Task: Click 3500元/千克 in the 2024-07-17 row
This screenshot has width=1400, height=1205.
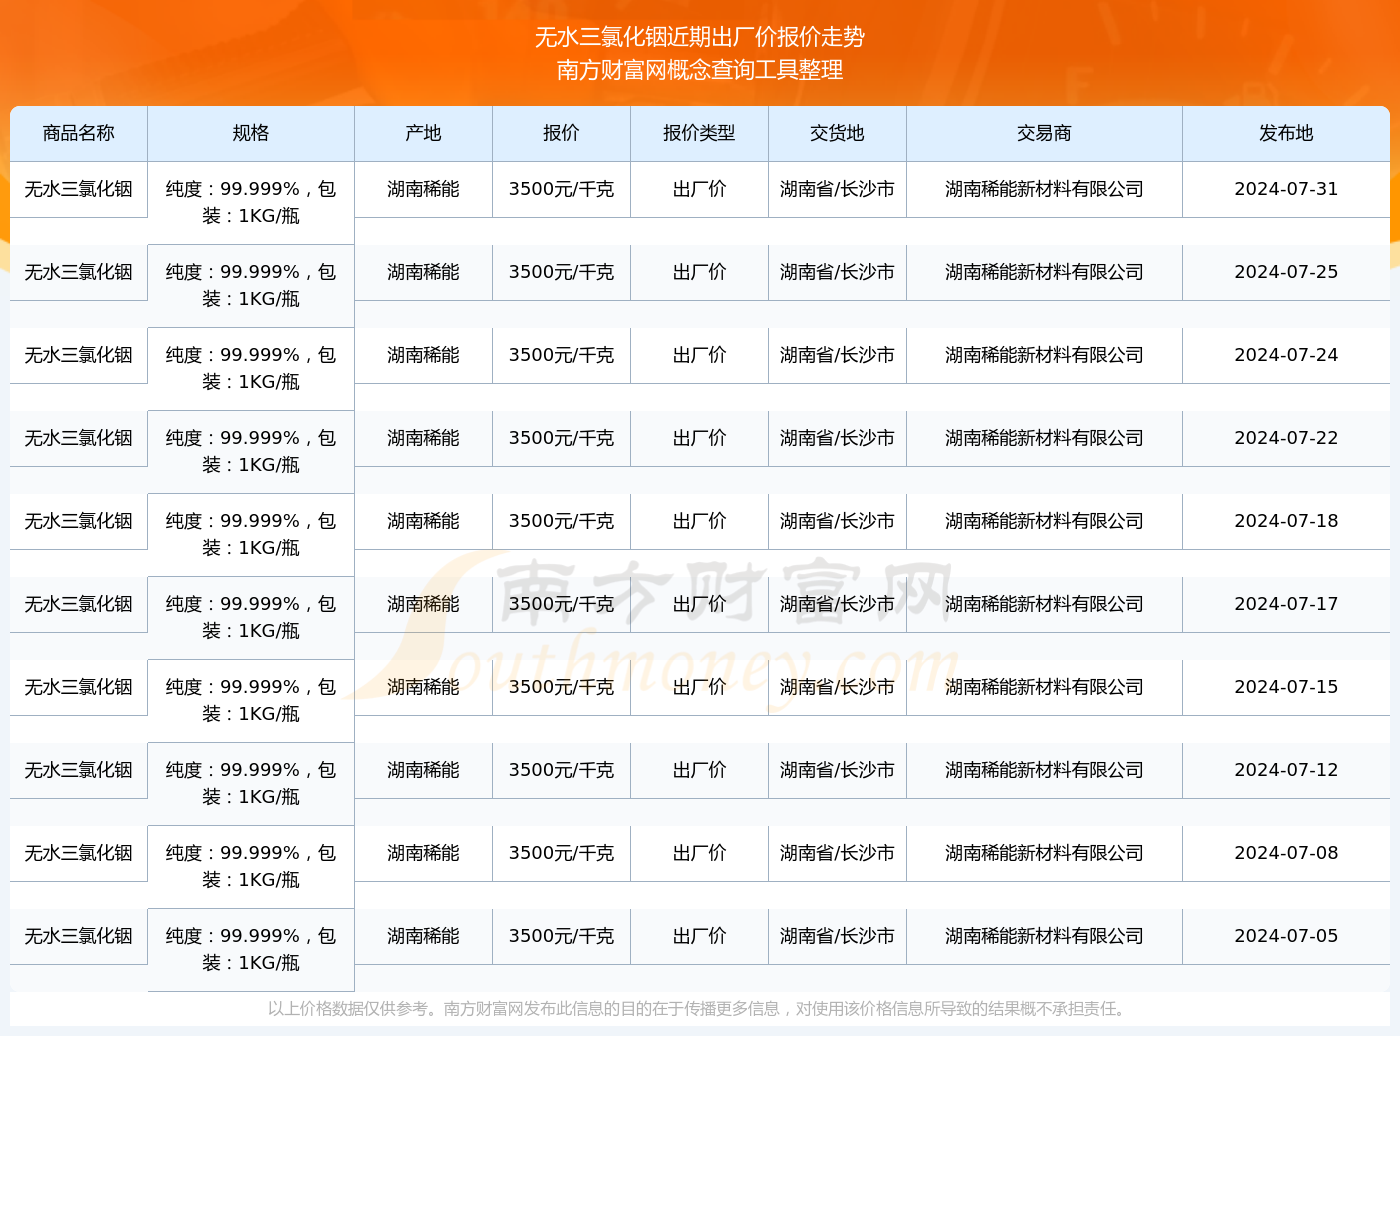Action: [562, 604]
